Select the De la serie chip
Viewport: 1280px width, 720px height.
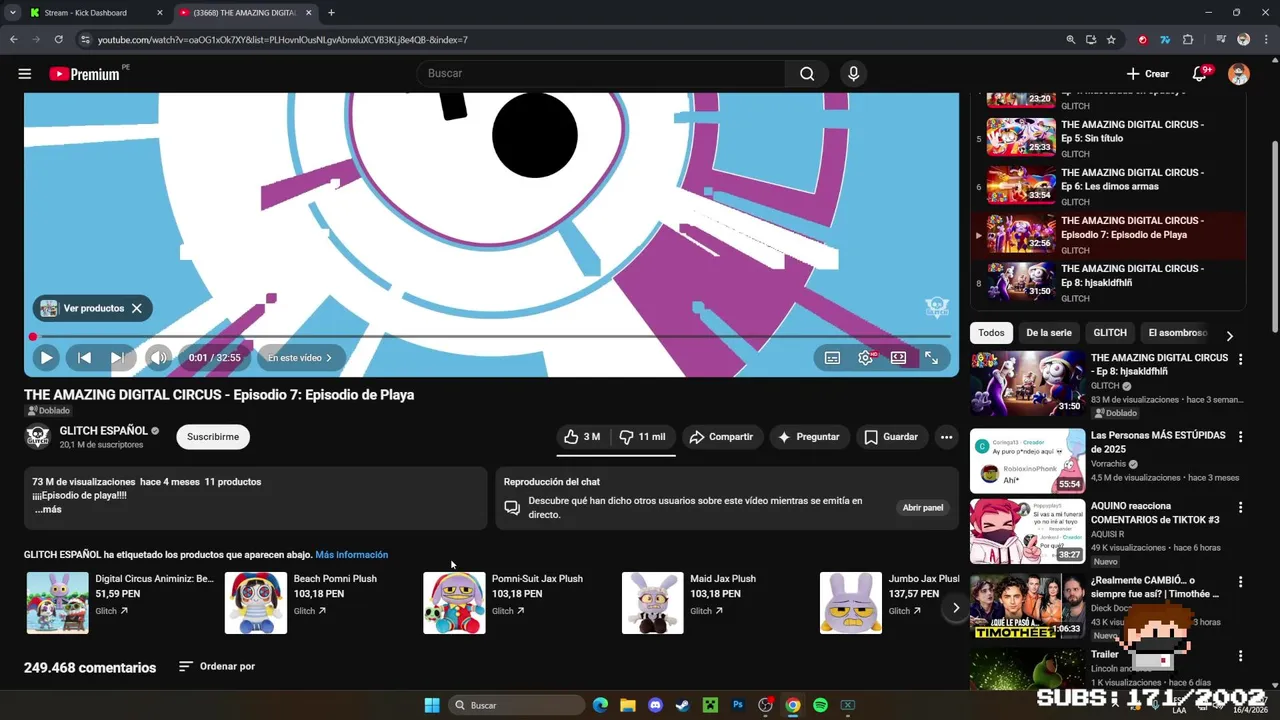coord(1049,333)
